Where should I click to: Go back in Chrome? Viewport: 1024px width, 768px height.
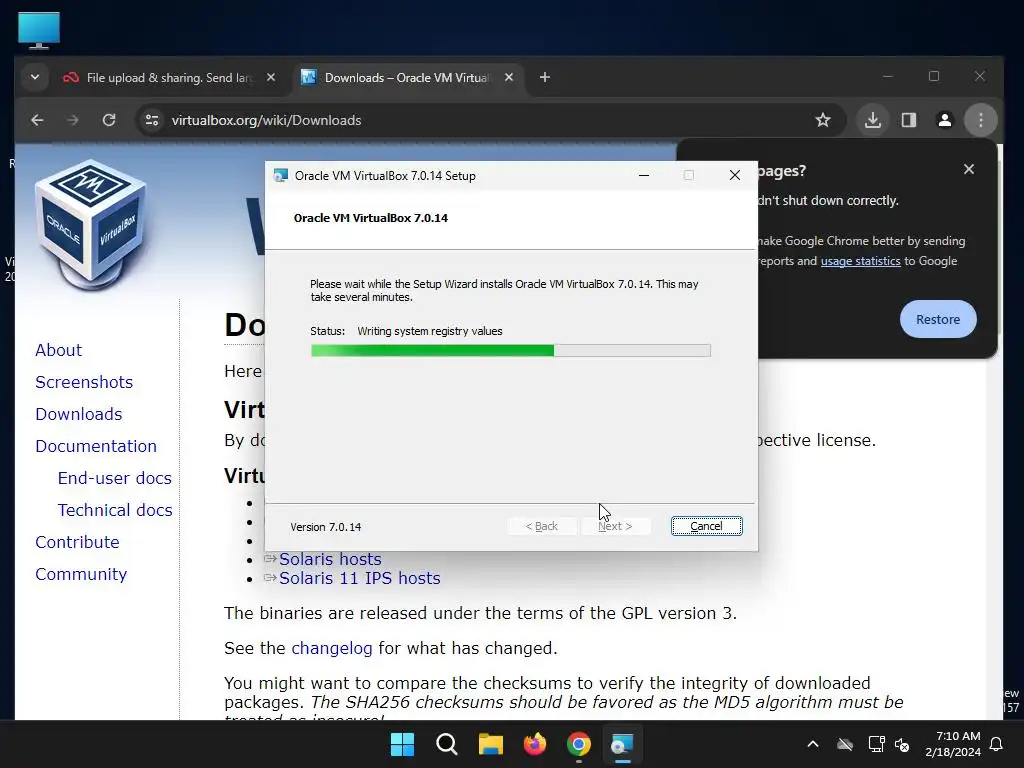tap(37, 120)
